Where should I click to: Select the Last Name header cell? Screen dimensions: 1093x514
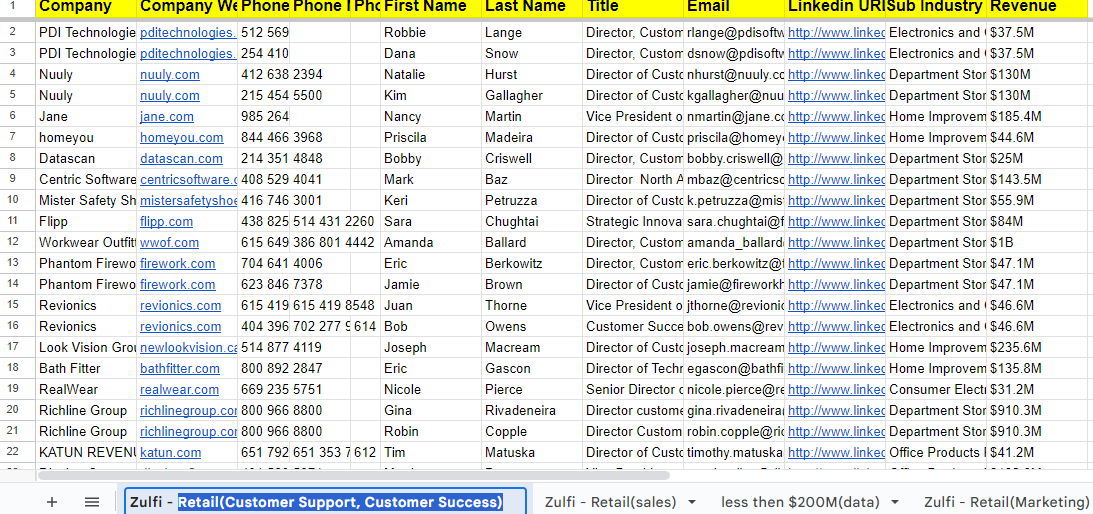(x=532, y=8)
